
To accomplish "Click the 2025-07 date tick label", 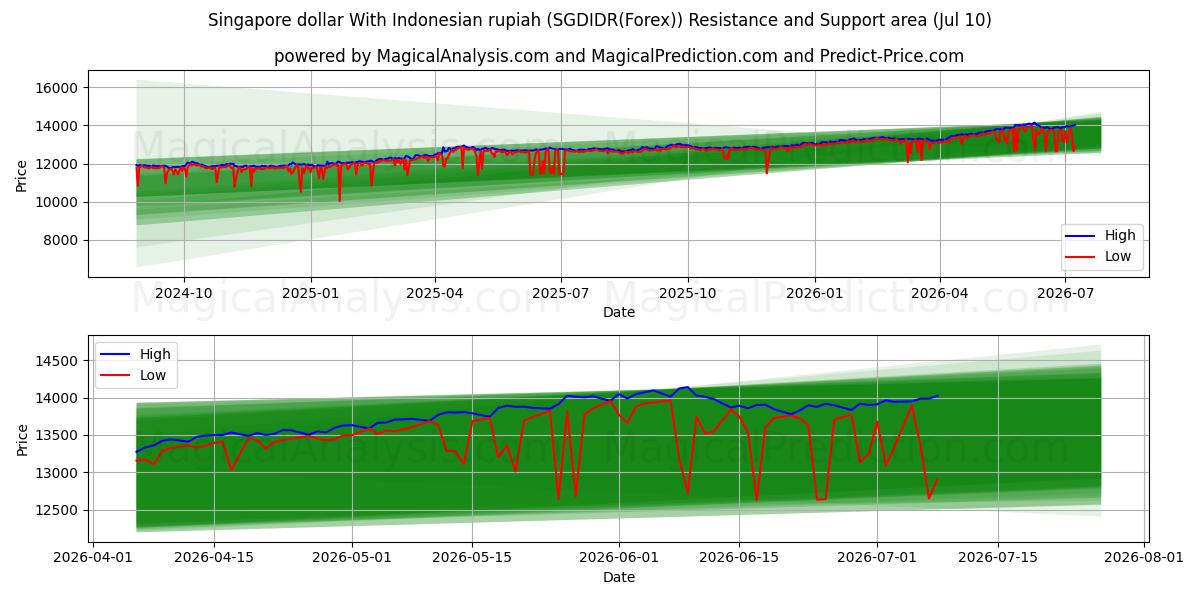I will click(559, 294).
